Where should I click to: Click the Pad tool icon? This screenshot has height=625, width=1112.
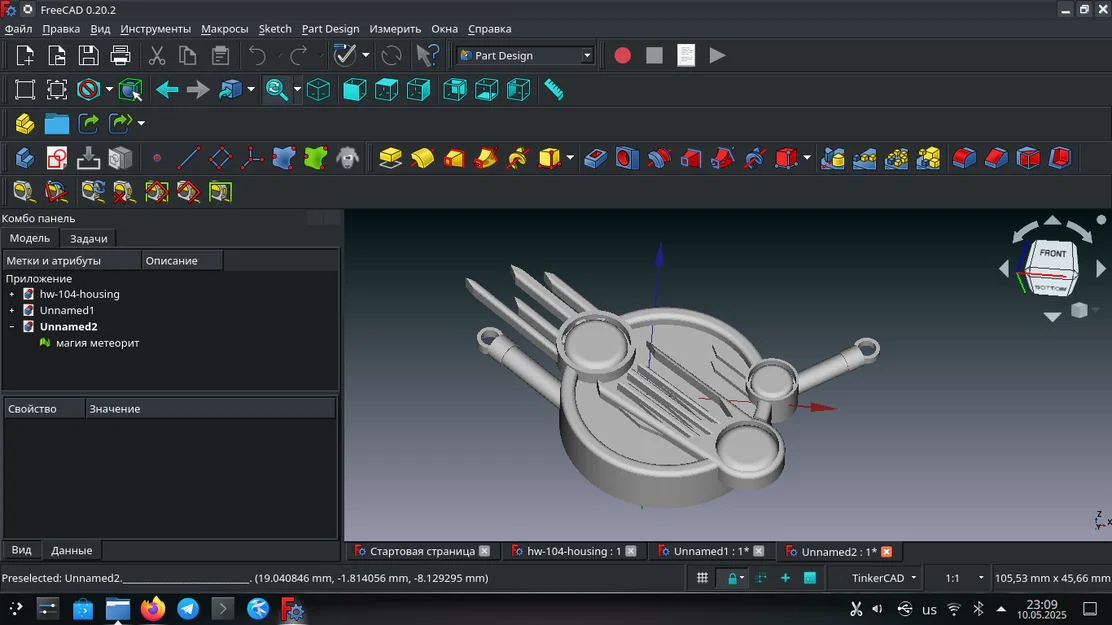[x=390, y=157]
